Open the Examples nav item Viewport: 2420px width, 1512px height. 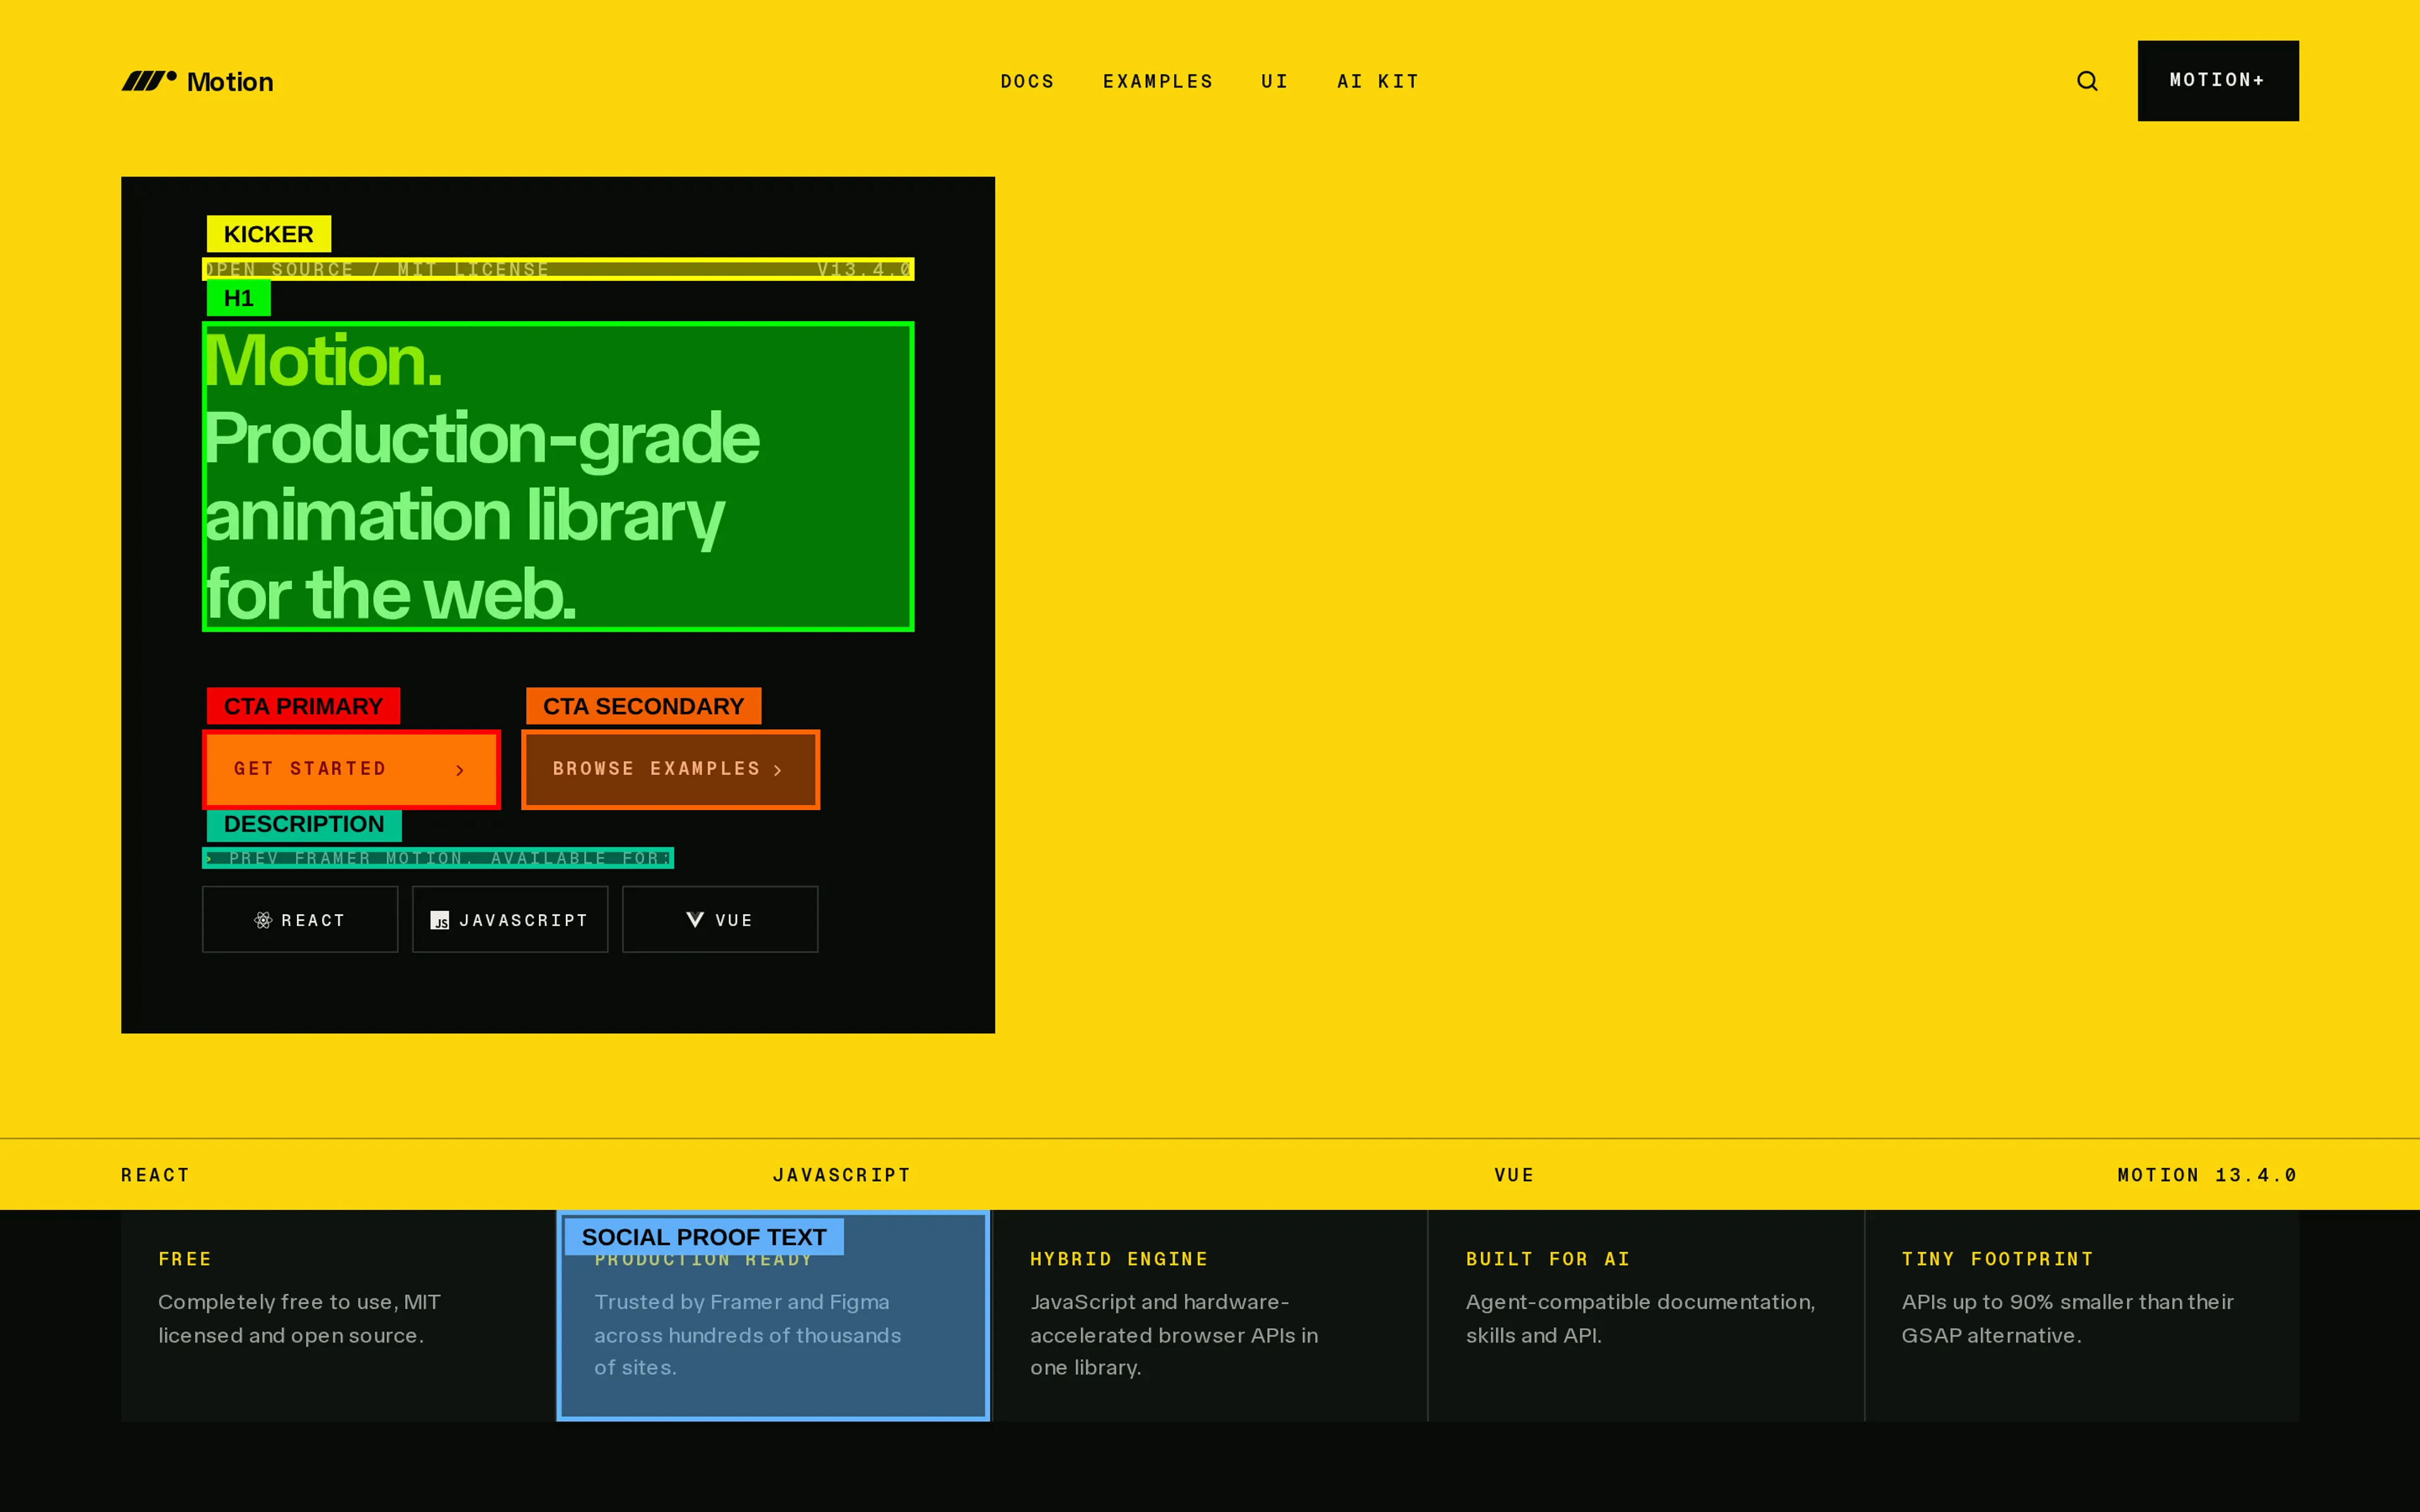[x=1158, y=81]
